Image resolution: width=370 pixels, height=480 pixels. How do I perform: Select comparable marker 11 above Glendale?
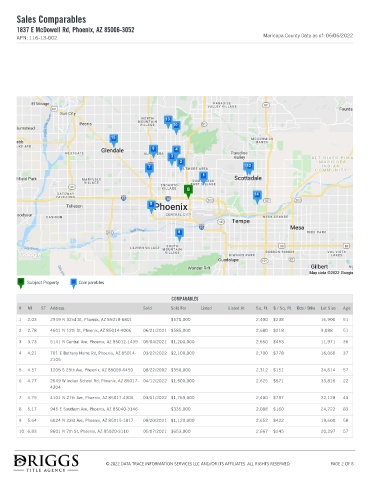tap(114, 140)
